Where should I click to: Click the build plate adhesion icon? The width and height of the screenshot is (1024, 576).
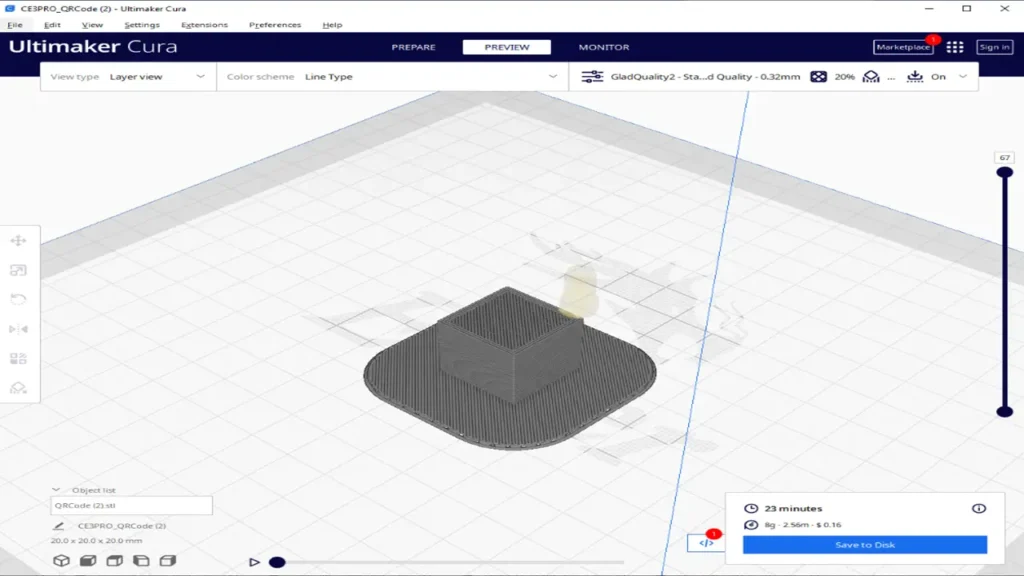(x=915, y=76)
